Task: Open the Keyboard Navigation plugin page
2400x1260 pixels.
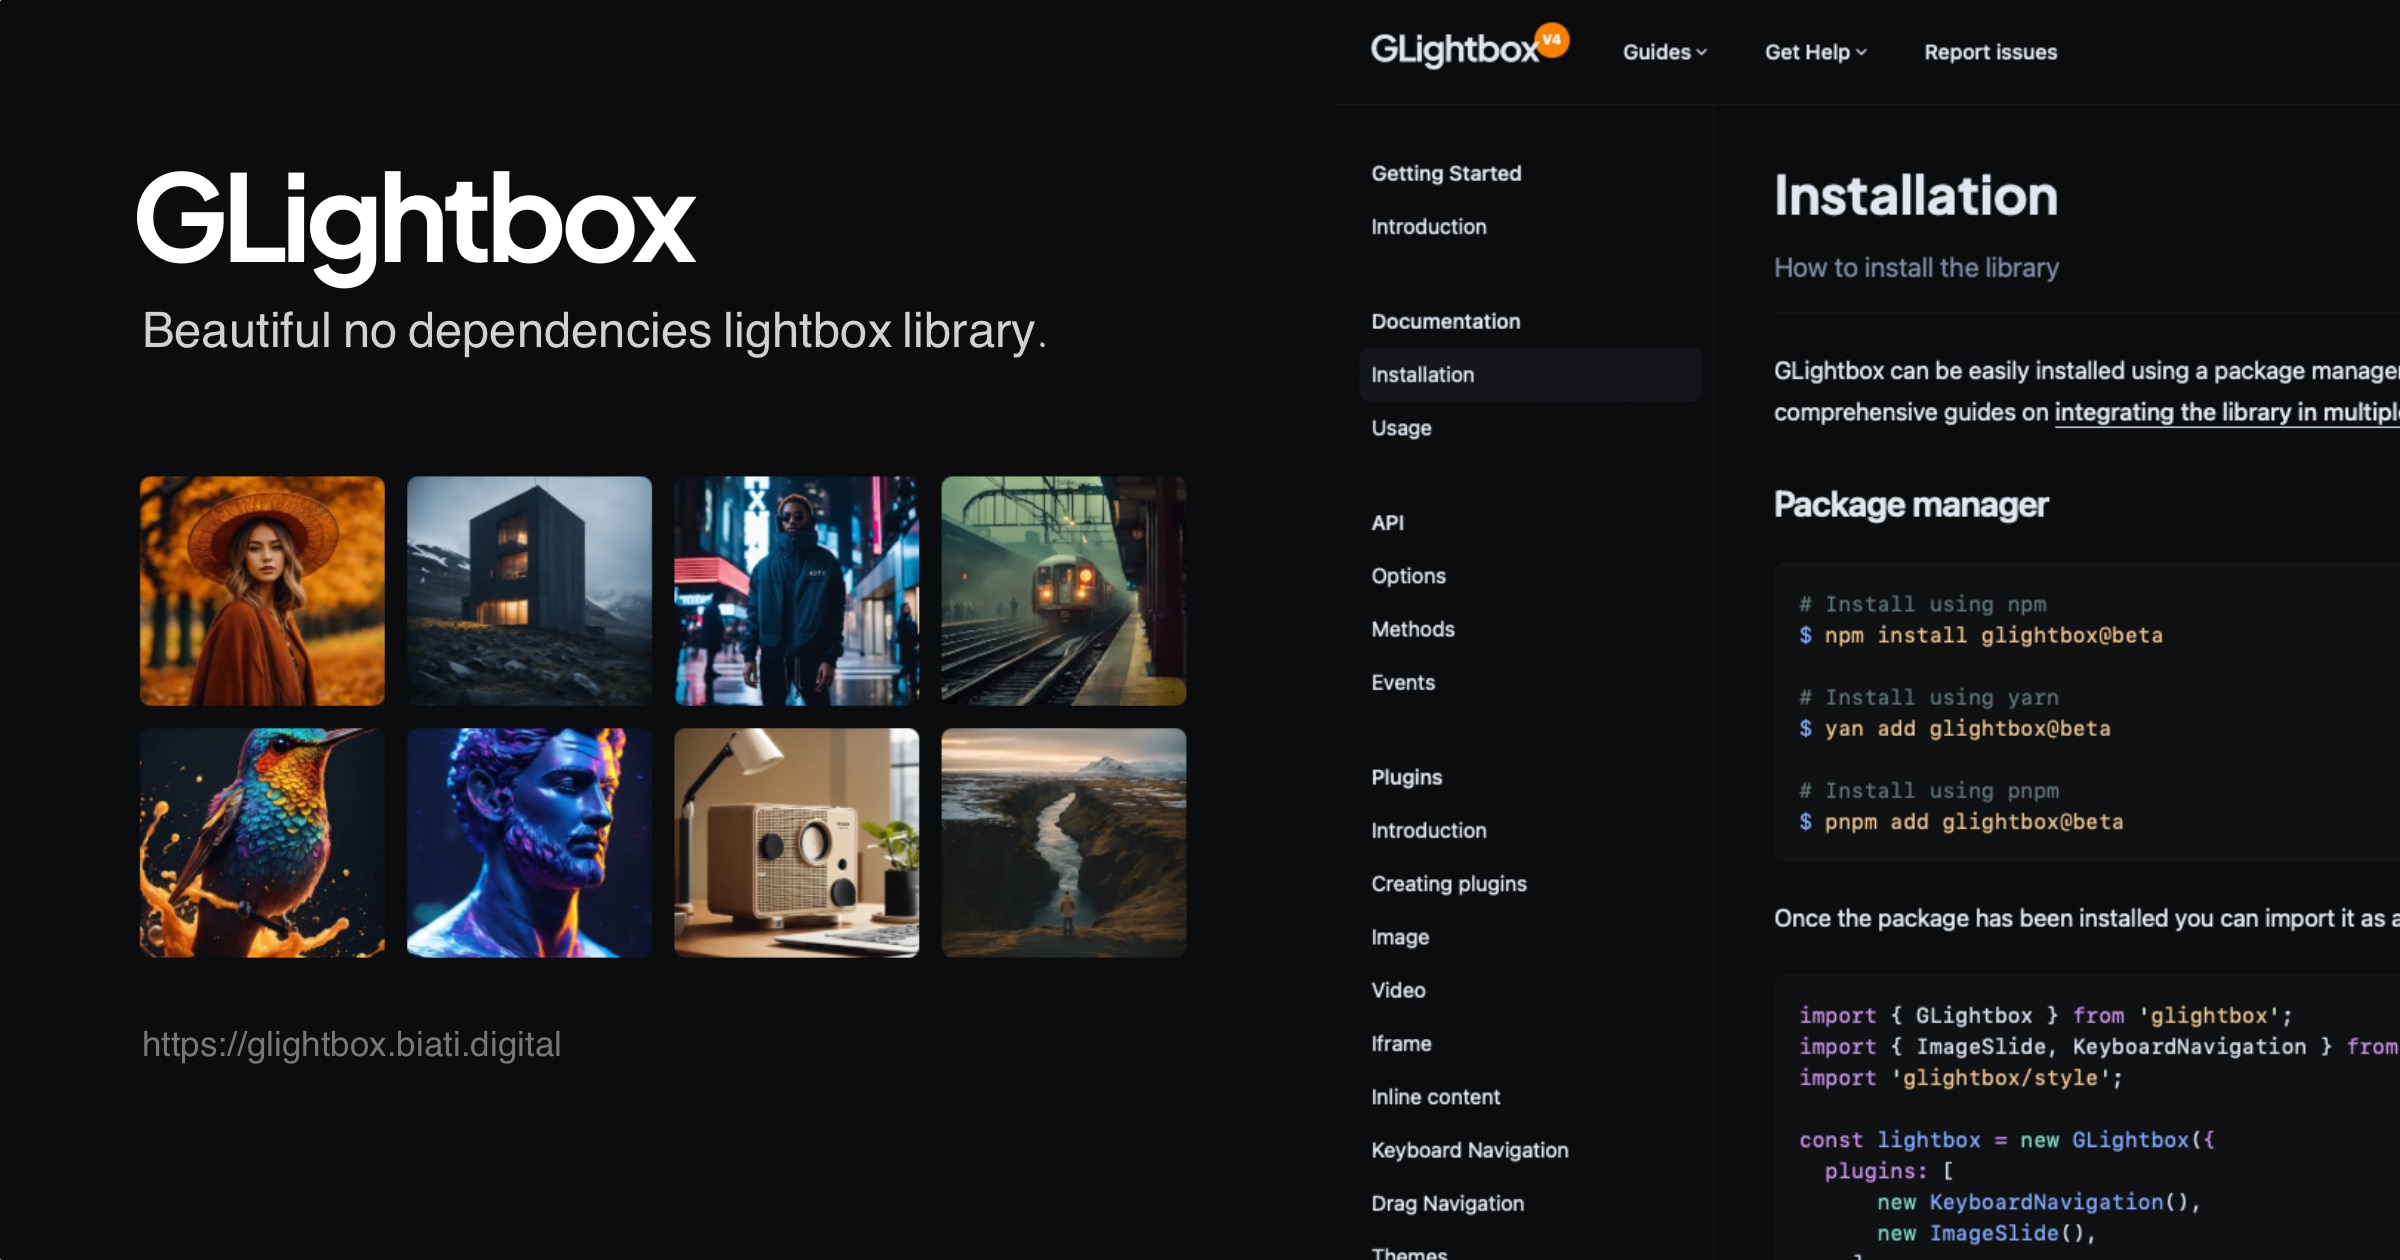Action: click(1469, 1149)
